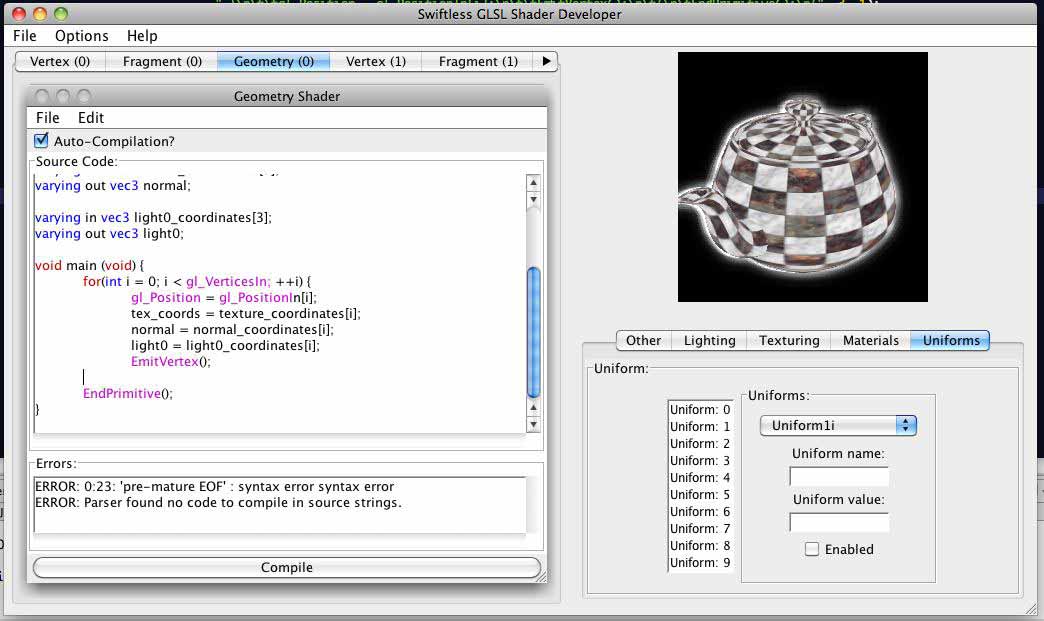Select 'Uniform: 9' in the list

[700, 562]
